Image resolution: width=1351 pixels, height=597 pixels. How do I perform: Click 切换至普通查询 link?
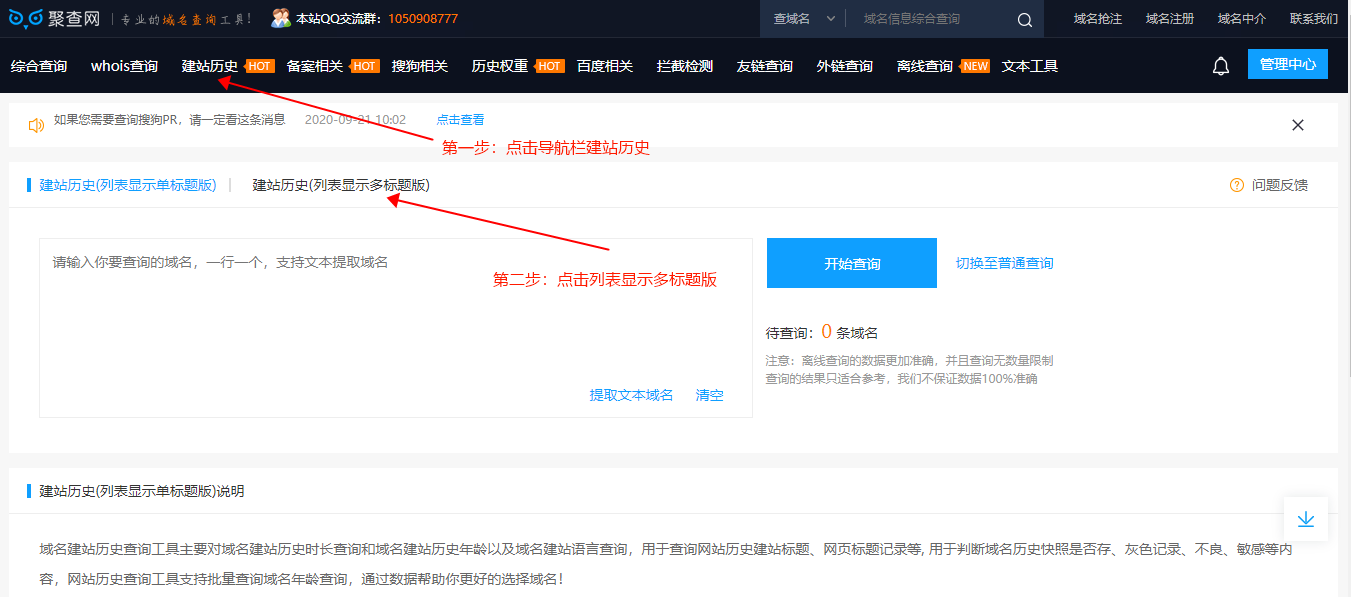1004,263
